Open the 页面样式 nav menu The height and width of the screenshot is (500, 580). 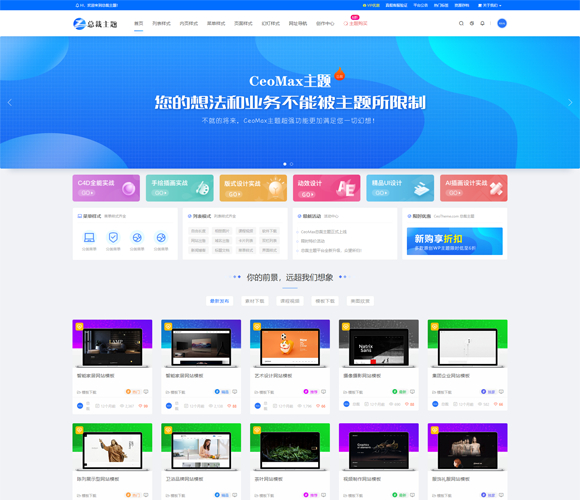tap(243, 23)
